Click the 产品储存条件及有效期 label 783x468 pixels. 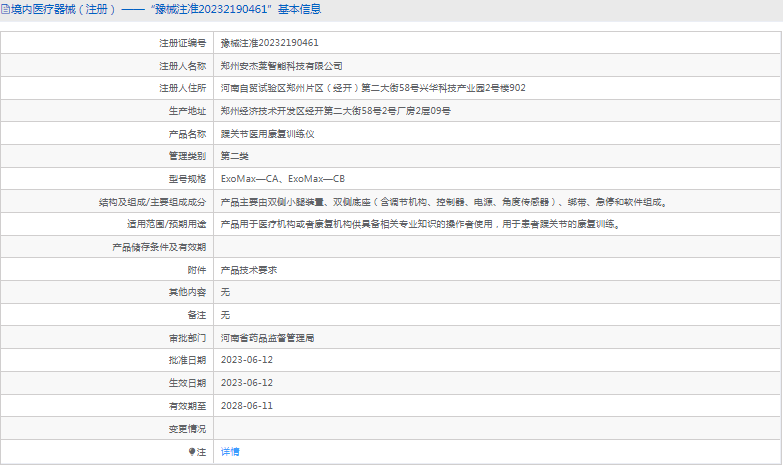coord(159,247)
